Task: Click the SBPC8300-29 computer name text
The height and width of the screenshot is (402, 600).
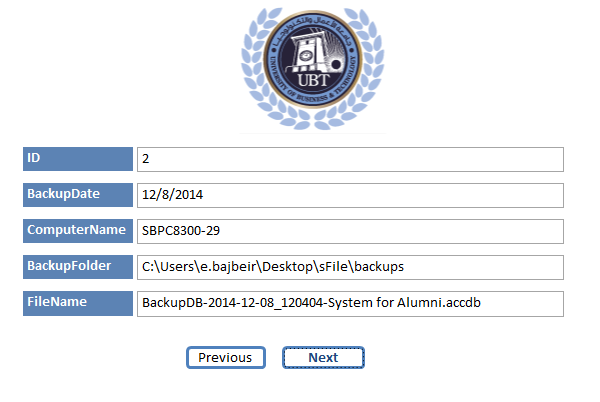Action: click(x=181, y=231)
